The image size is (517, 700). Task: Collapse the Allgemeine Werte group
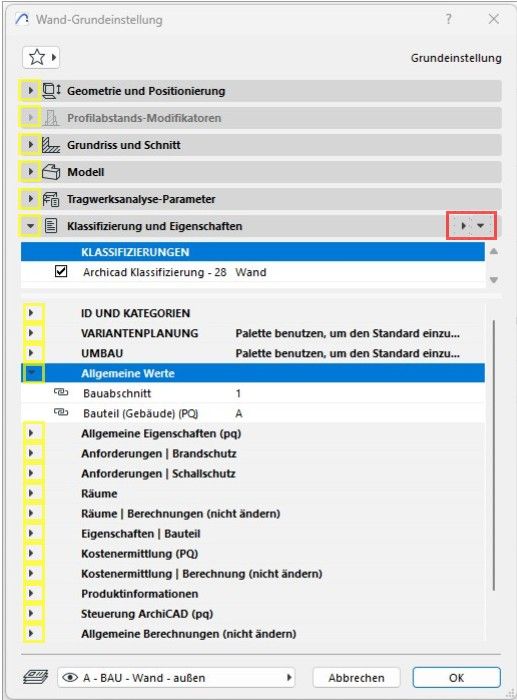(x=33, y=372)
